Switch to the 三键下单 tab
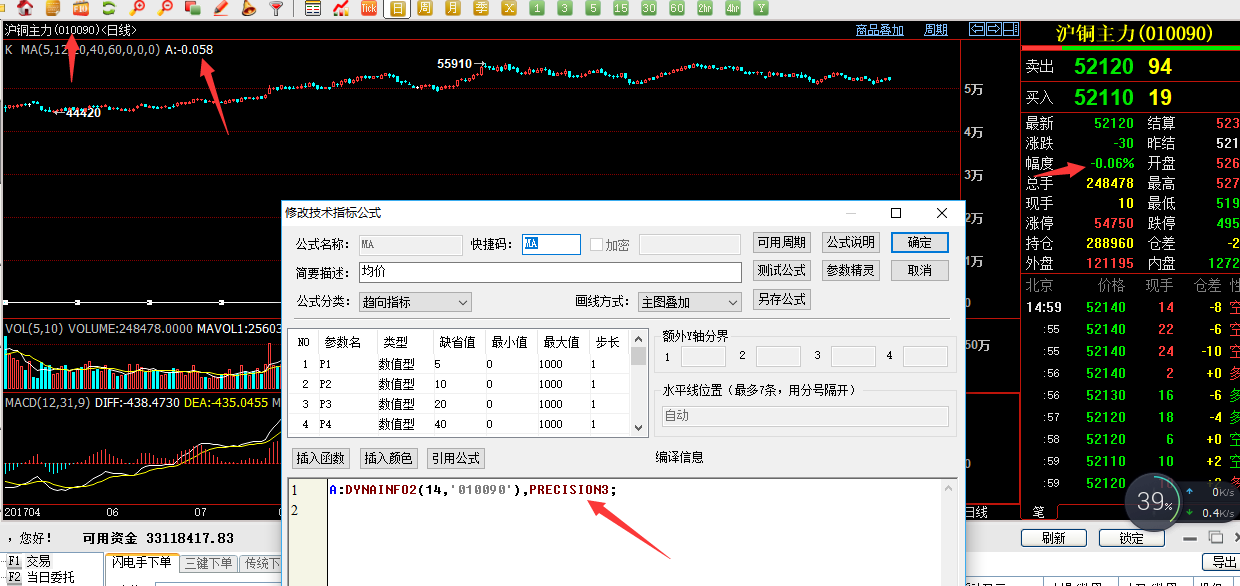Image resolution: width=1240 pixels, height=586 pixels. (208, 562)
